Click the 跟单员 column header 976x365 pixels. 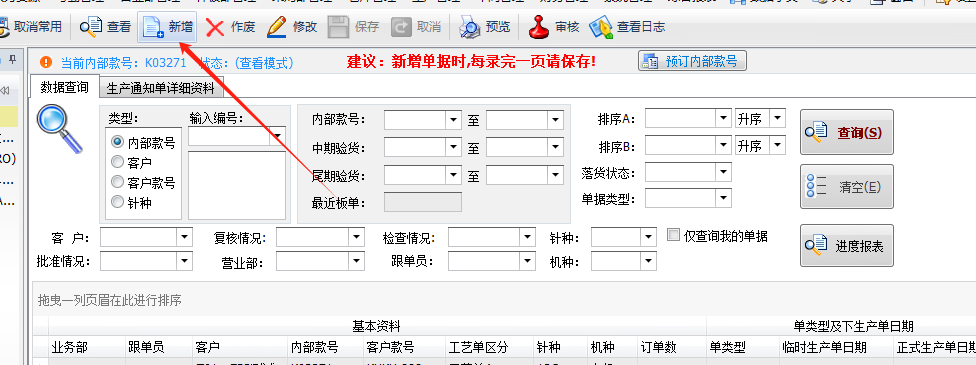pos(158,347)
